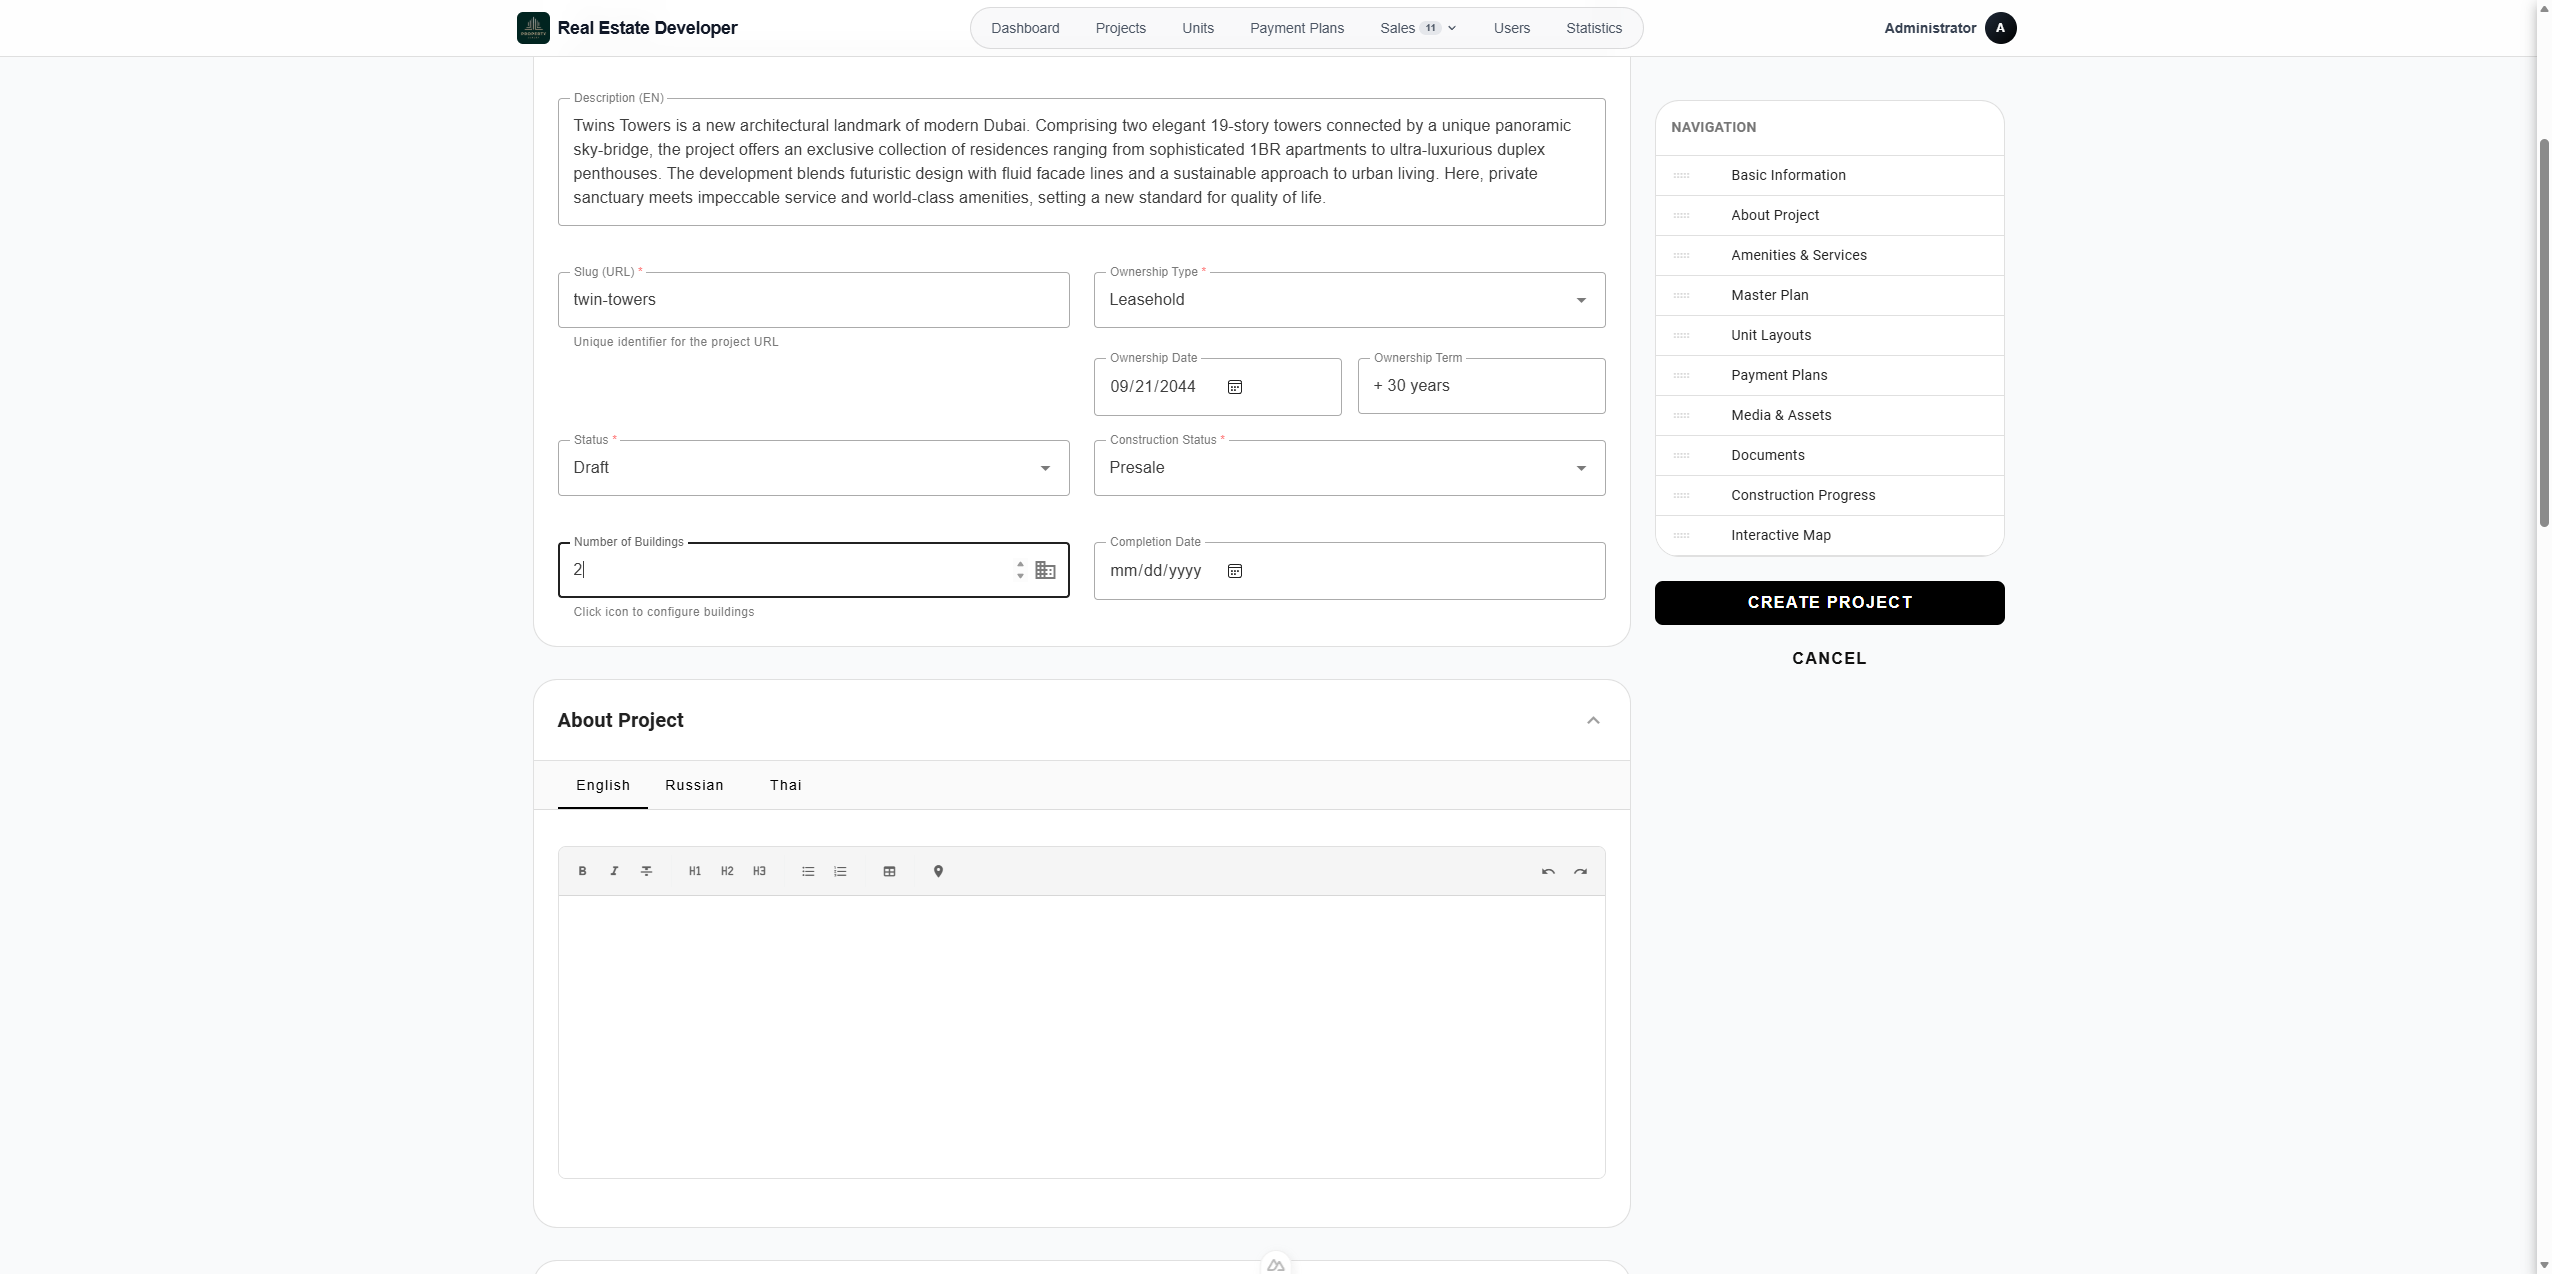This screenshot has width=2552, height=1274.
Task: Apply strikethrough formatting in the editor
Action: [646, 871]
